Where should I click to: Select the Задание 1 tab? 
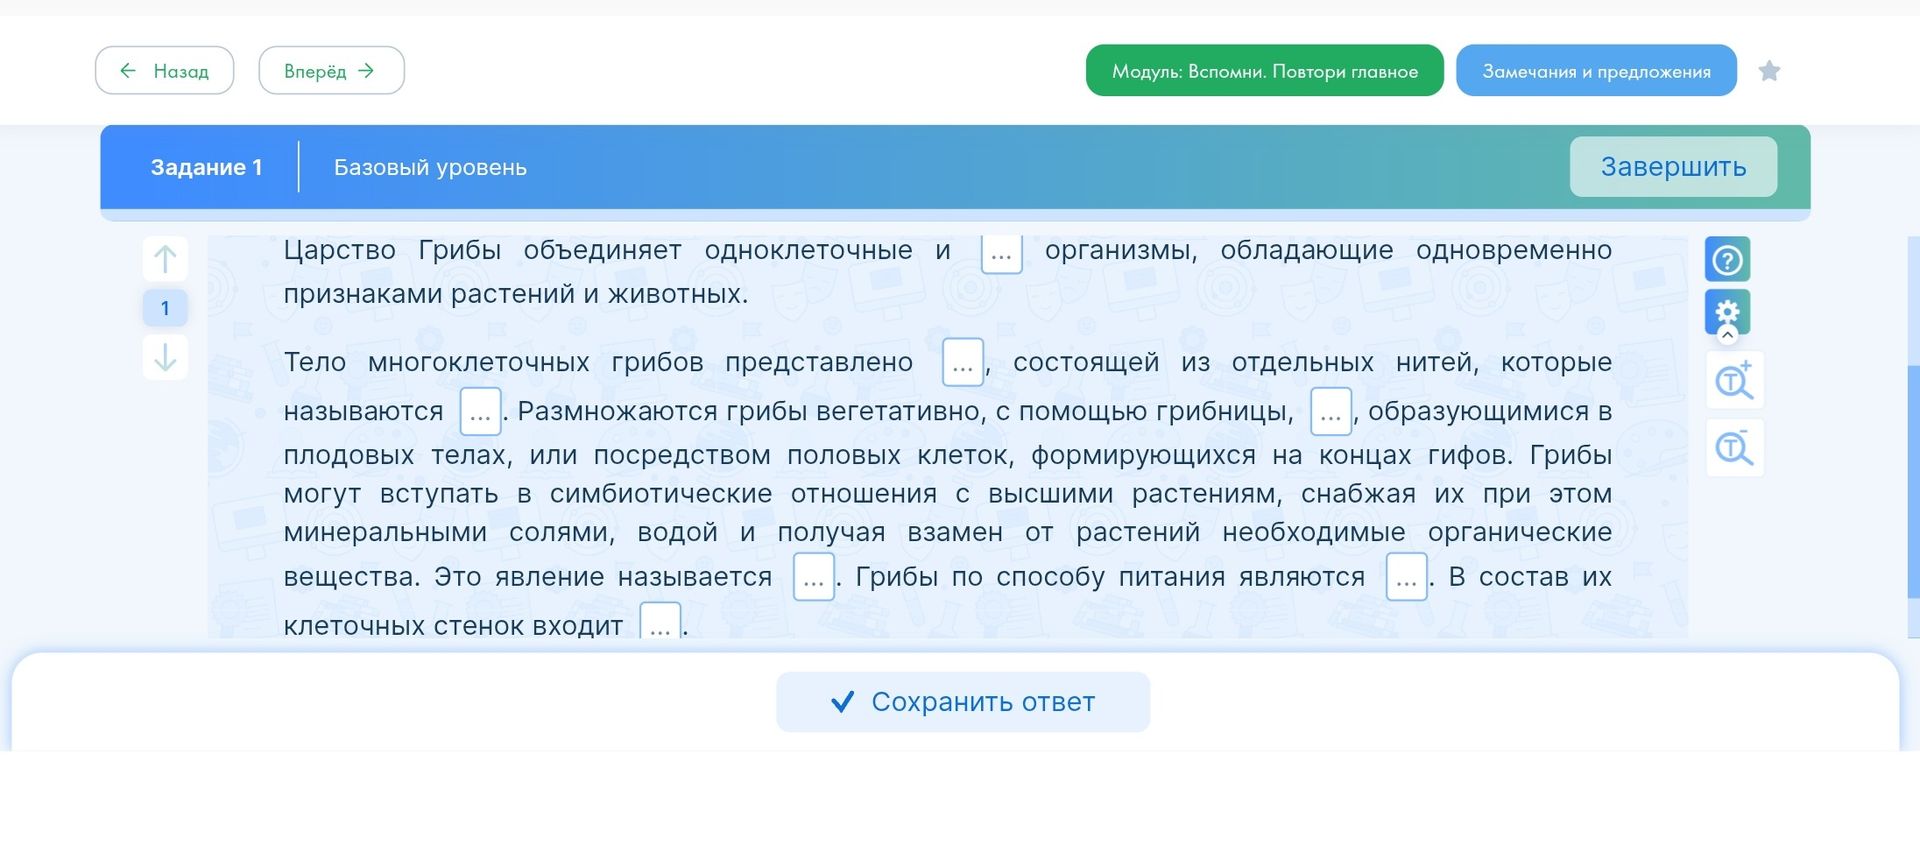pos(206,167)
